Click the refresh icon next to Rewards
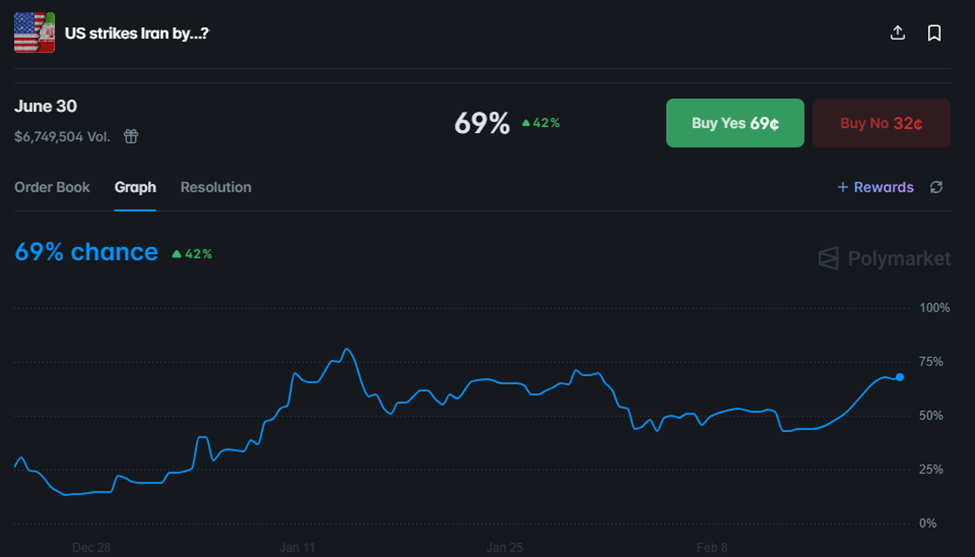Image resolution: width=975 pixels, height=557 pixels. coord(936,187)
